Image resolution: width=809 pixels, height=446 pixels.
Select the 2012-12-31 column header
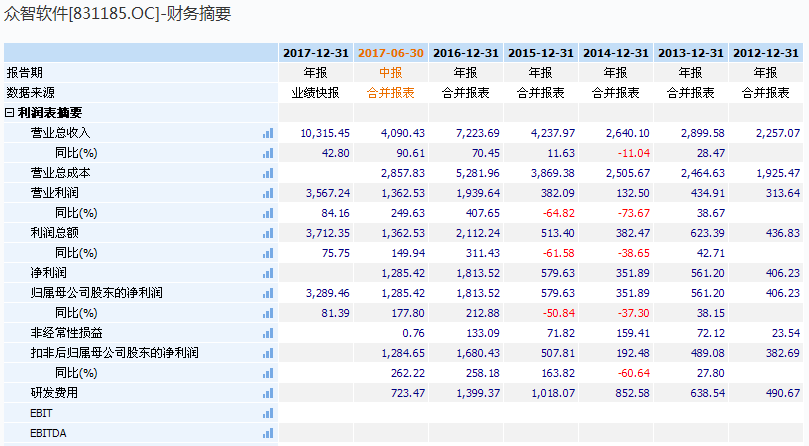coord(766,53)
